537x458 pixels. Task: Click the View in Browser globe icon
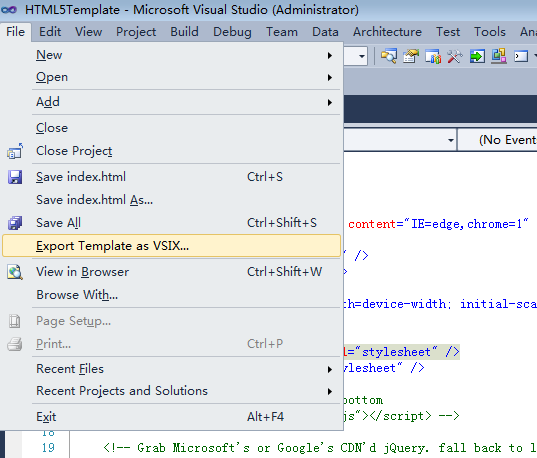pos(15,272)
